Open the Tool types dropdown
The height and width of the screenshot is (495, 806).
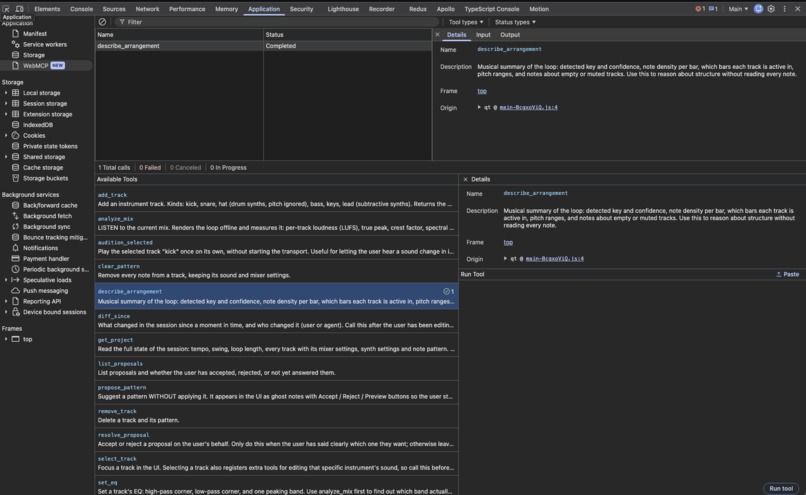(x=466, y=22)
